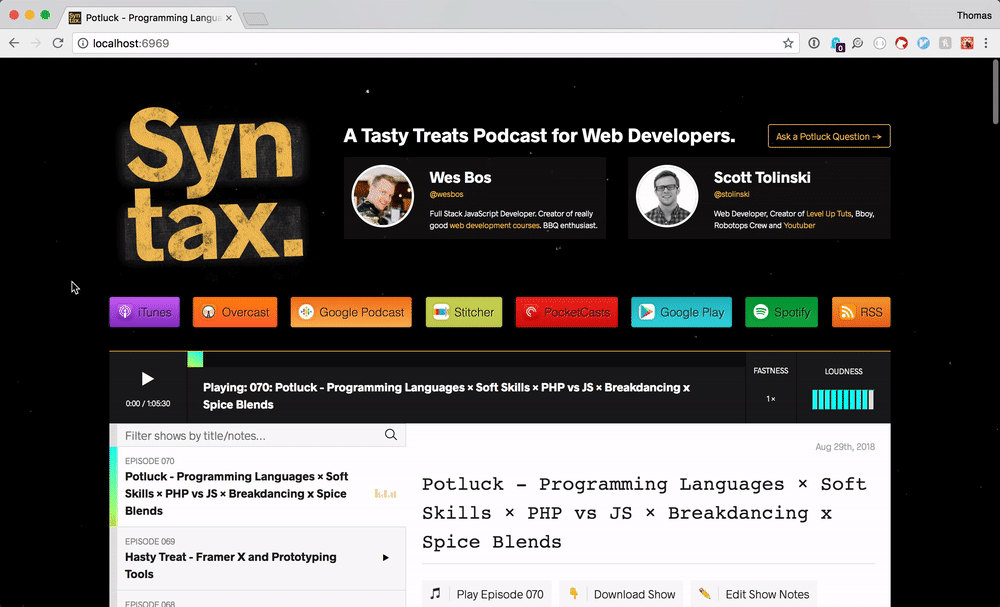Click the playing bars icon on Episode 070
The width and height of the screenshot is (1000, 607).
point(385,494)
